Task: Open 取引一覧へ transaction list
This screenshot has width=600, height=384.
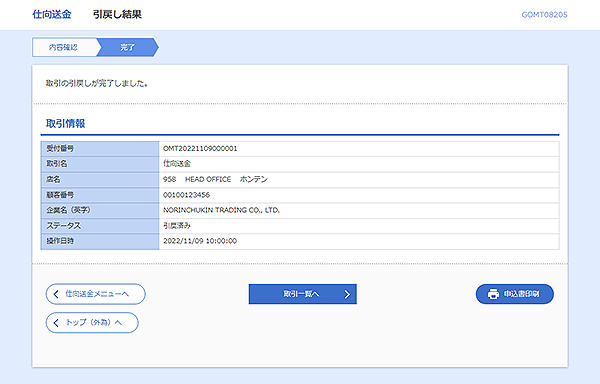Action: [303, 294]
